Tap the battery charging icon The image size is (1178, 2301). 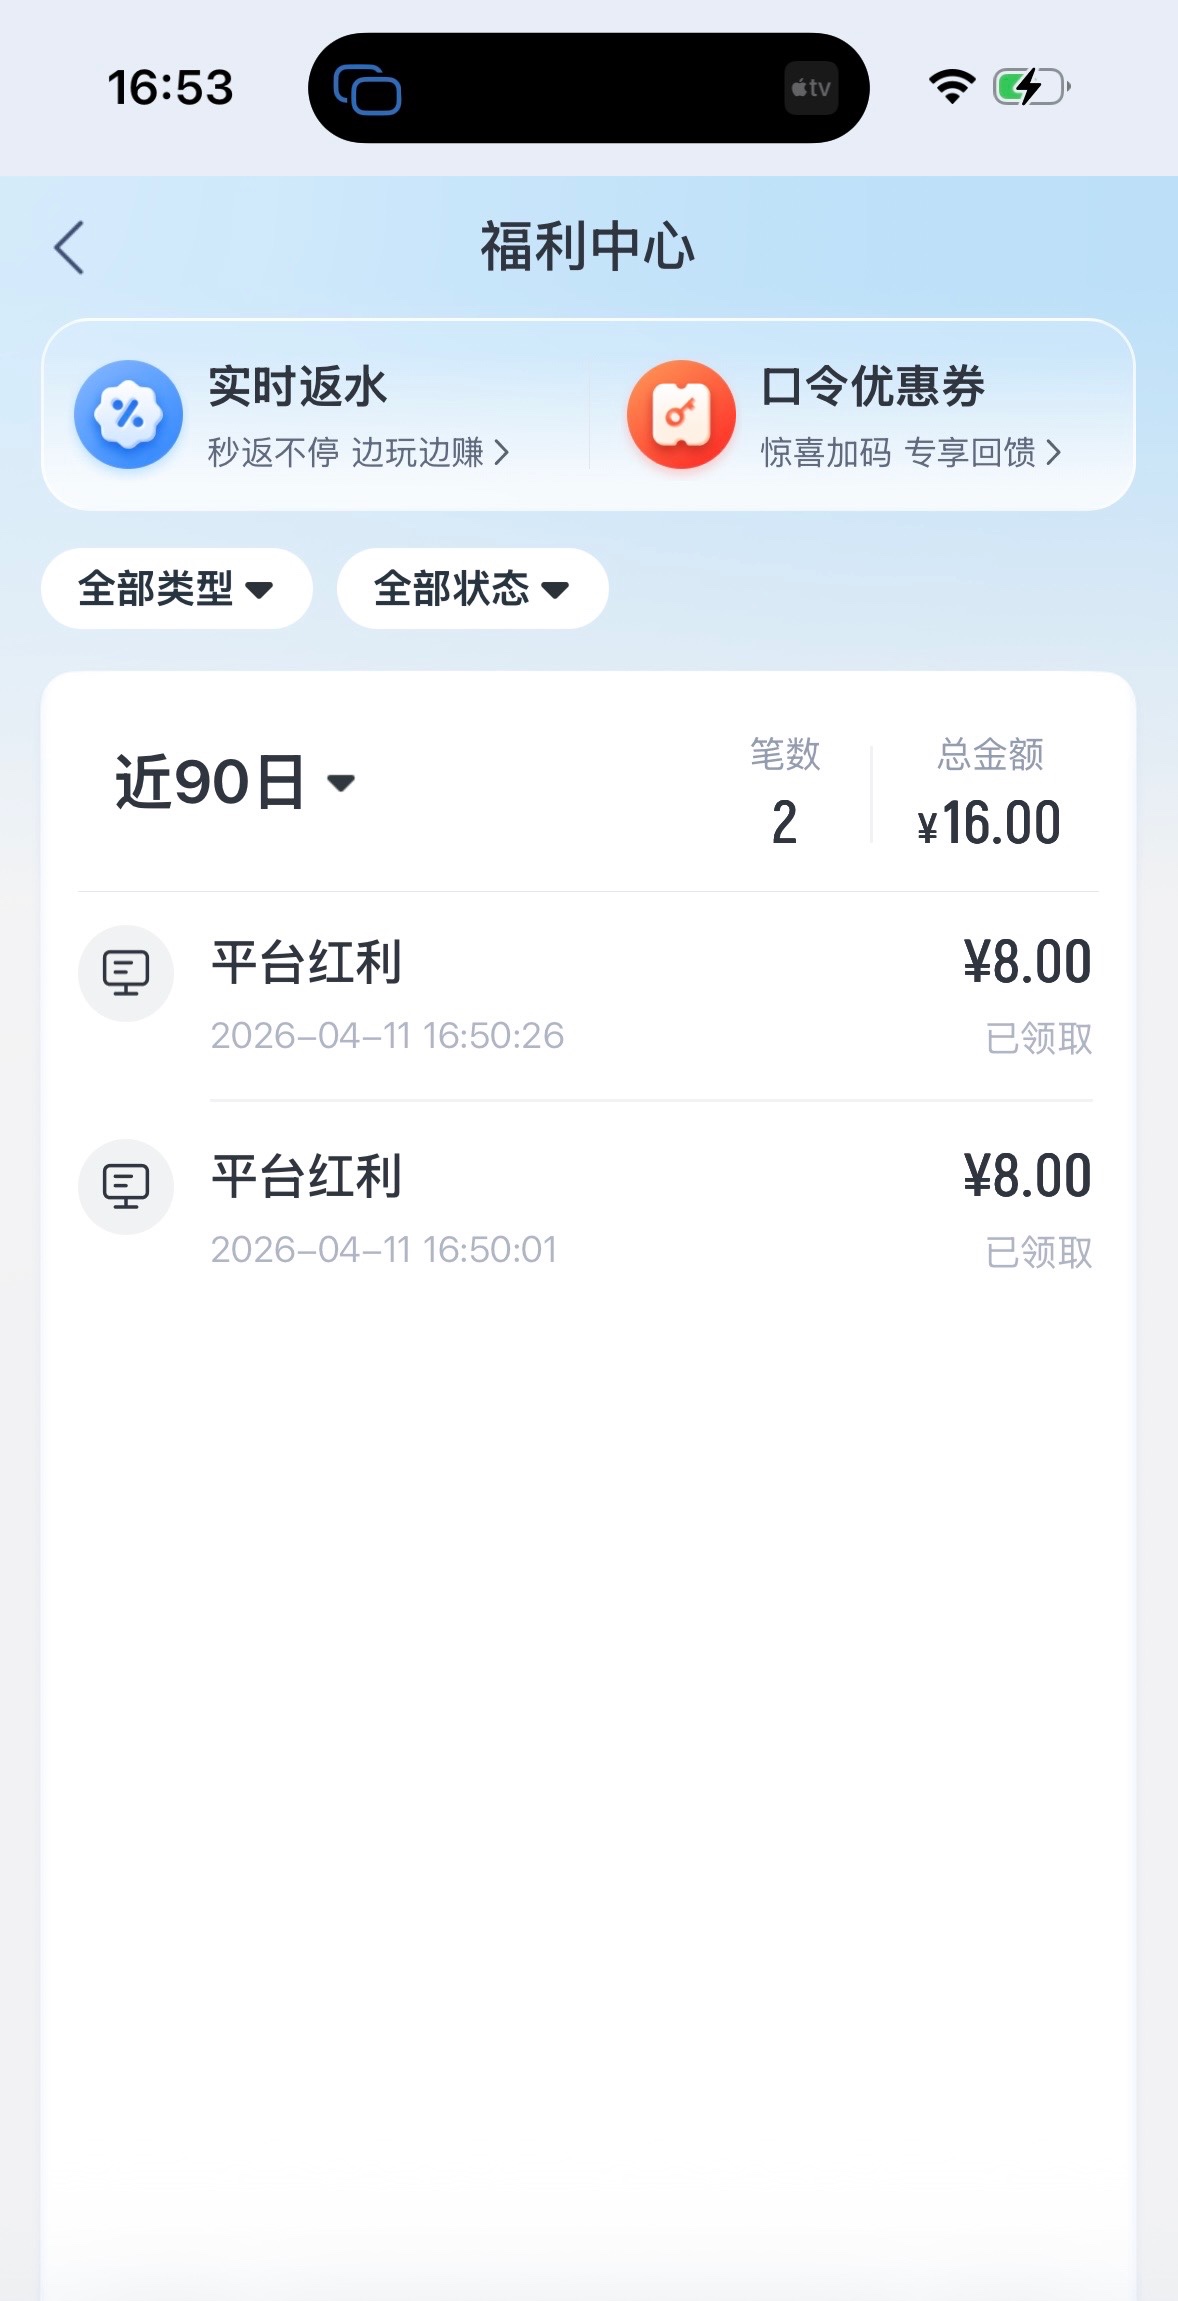click(1031, 87)
